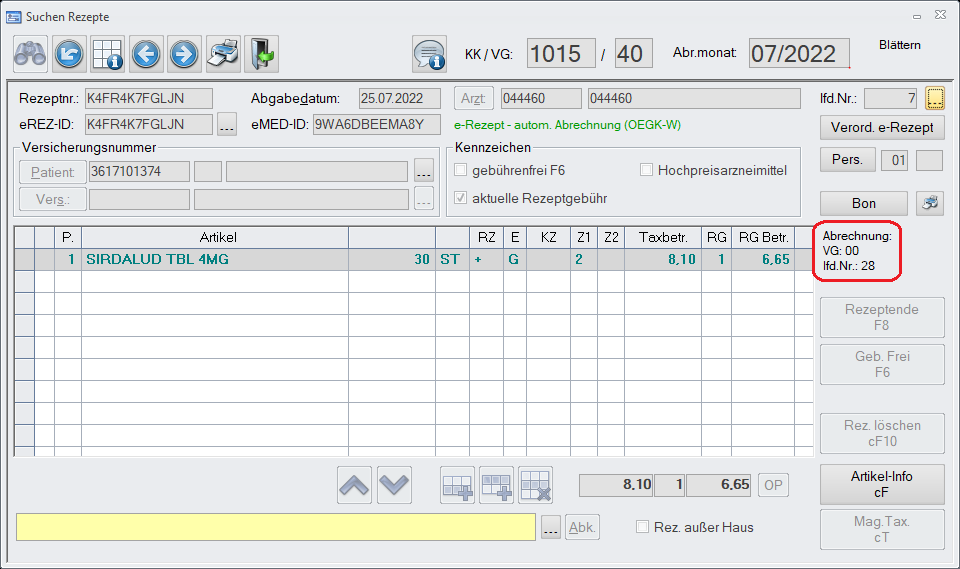Click the Artikel-Info cF button
The width and height of the screenshot is (960, 569).
881,484
